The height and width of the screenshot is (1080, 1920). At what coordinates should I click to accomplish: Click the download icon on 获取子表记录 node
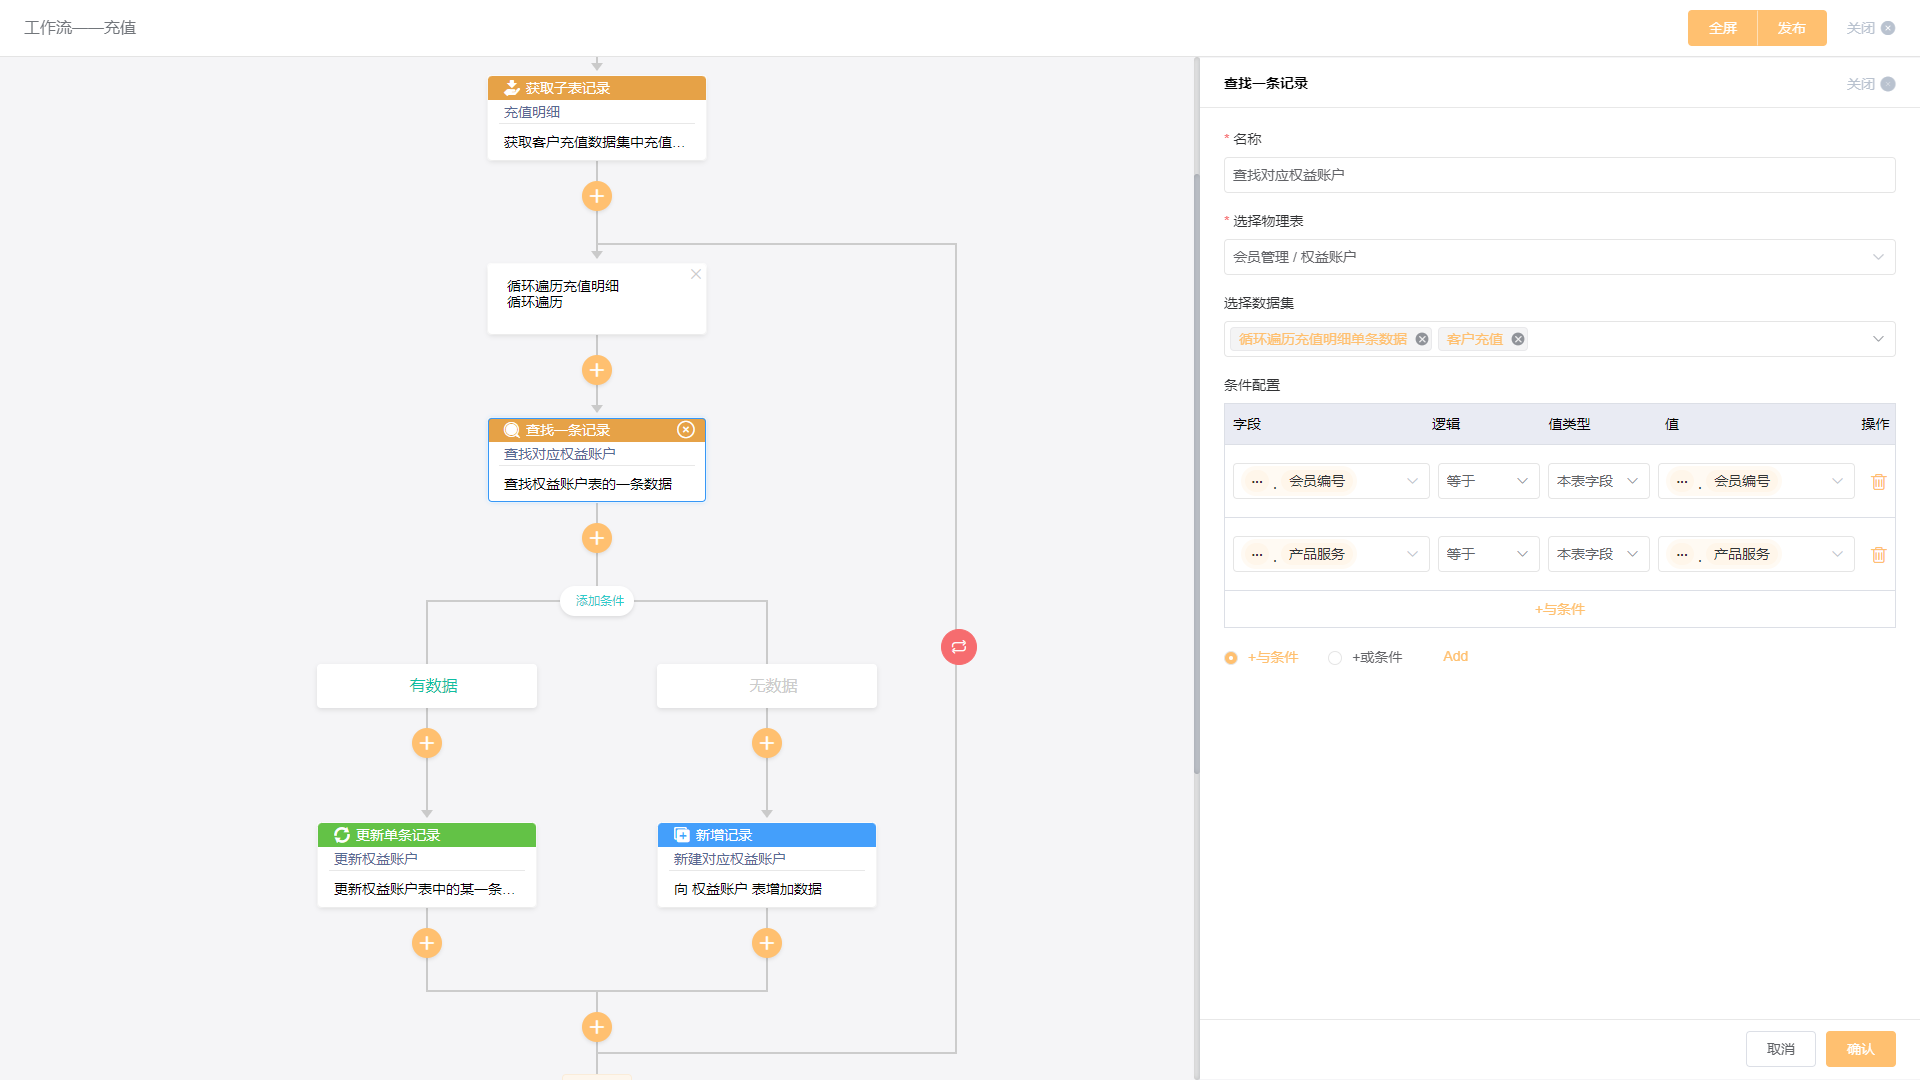tap(512, 88)
